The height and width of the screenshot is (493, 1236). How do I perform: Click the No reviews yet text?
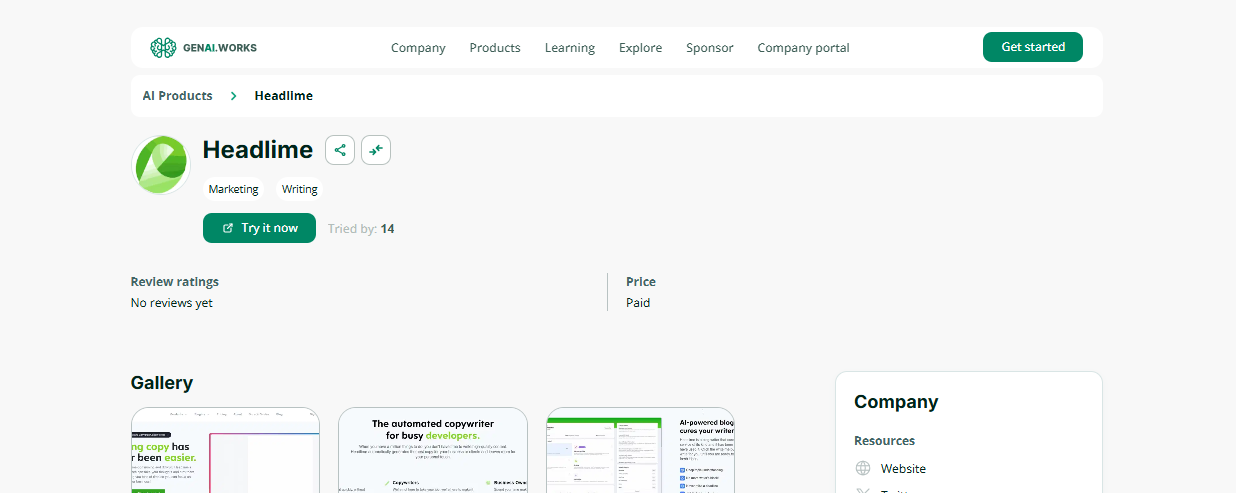click(172, 303)
